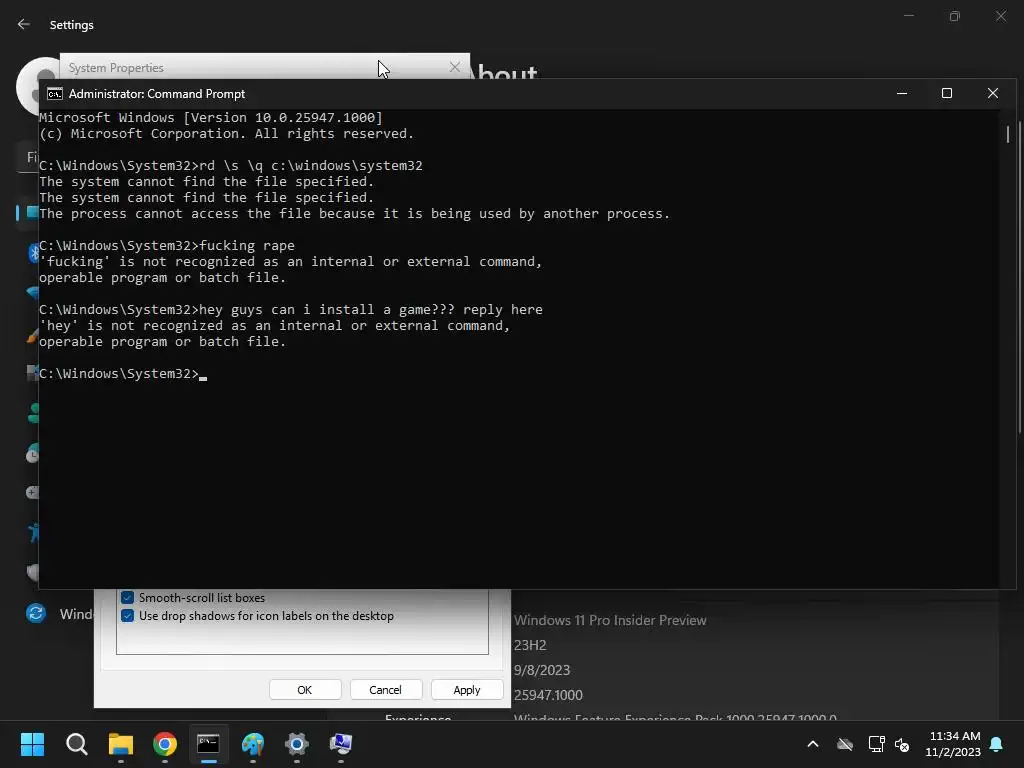
Task: Open the notification bell
Action: click(997, 744)
